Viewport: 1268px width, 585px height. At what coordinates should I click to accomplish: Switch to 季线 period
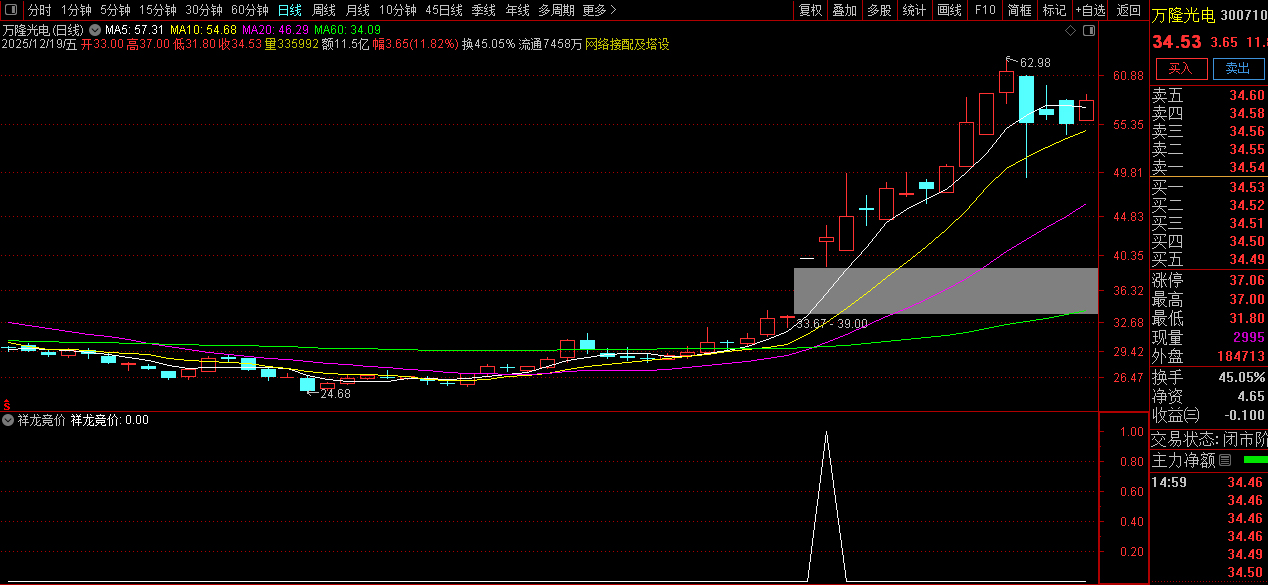click(x=483, y=10)
